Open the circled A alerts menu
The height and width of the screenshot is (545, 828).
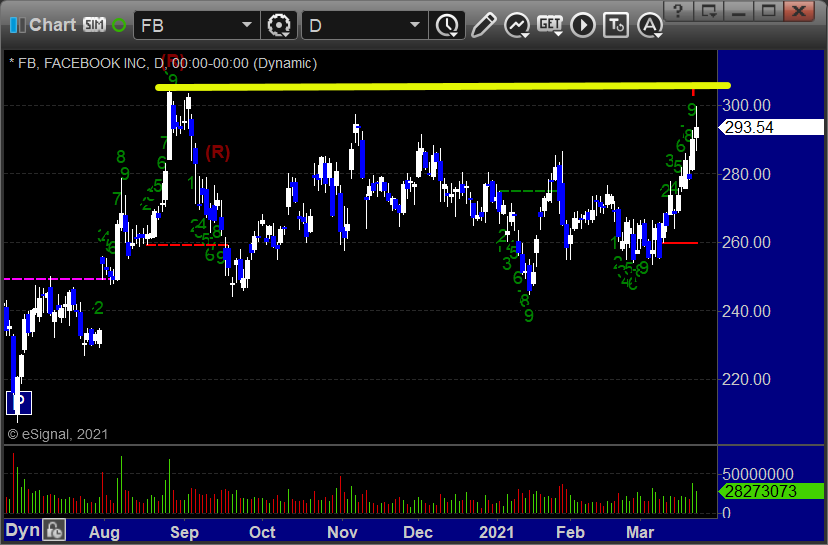pyautogui.click(x=650, y=25)
